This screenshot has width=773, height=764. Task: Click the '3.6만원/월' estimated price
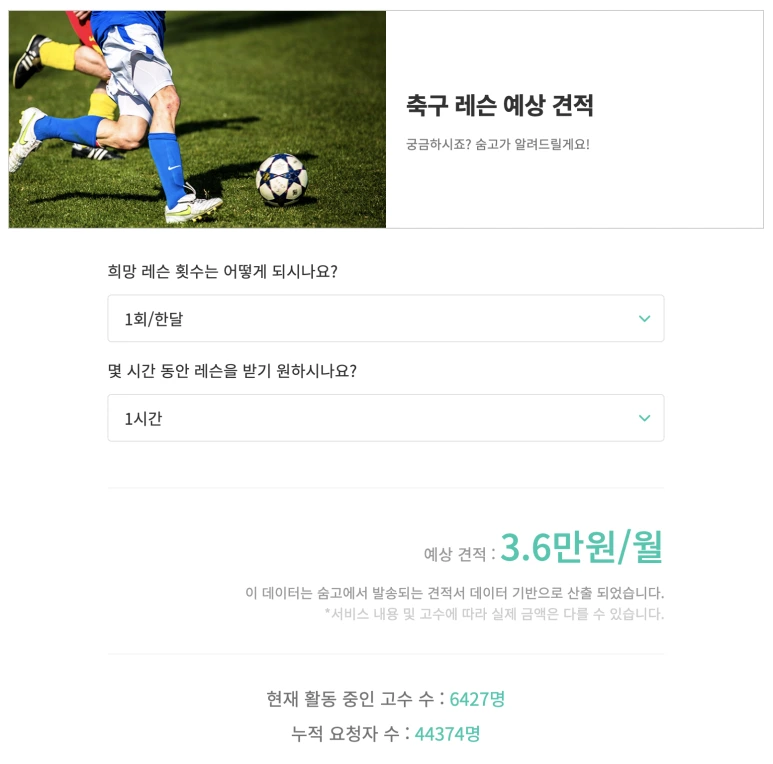point(582,548)
